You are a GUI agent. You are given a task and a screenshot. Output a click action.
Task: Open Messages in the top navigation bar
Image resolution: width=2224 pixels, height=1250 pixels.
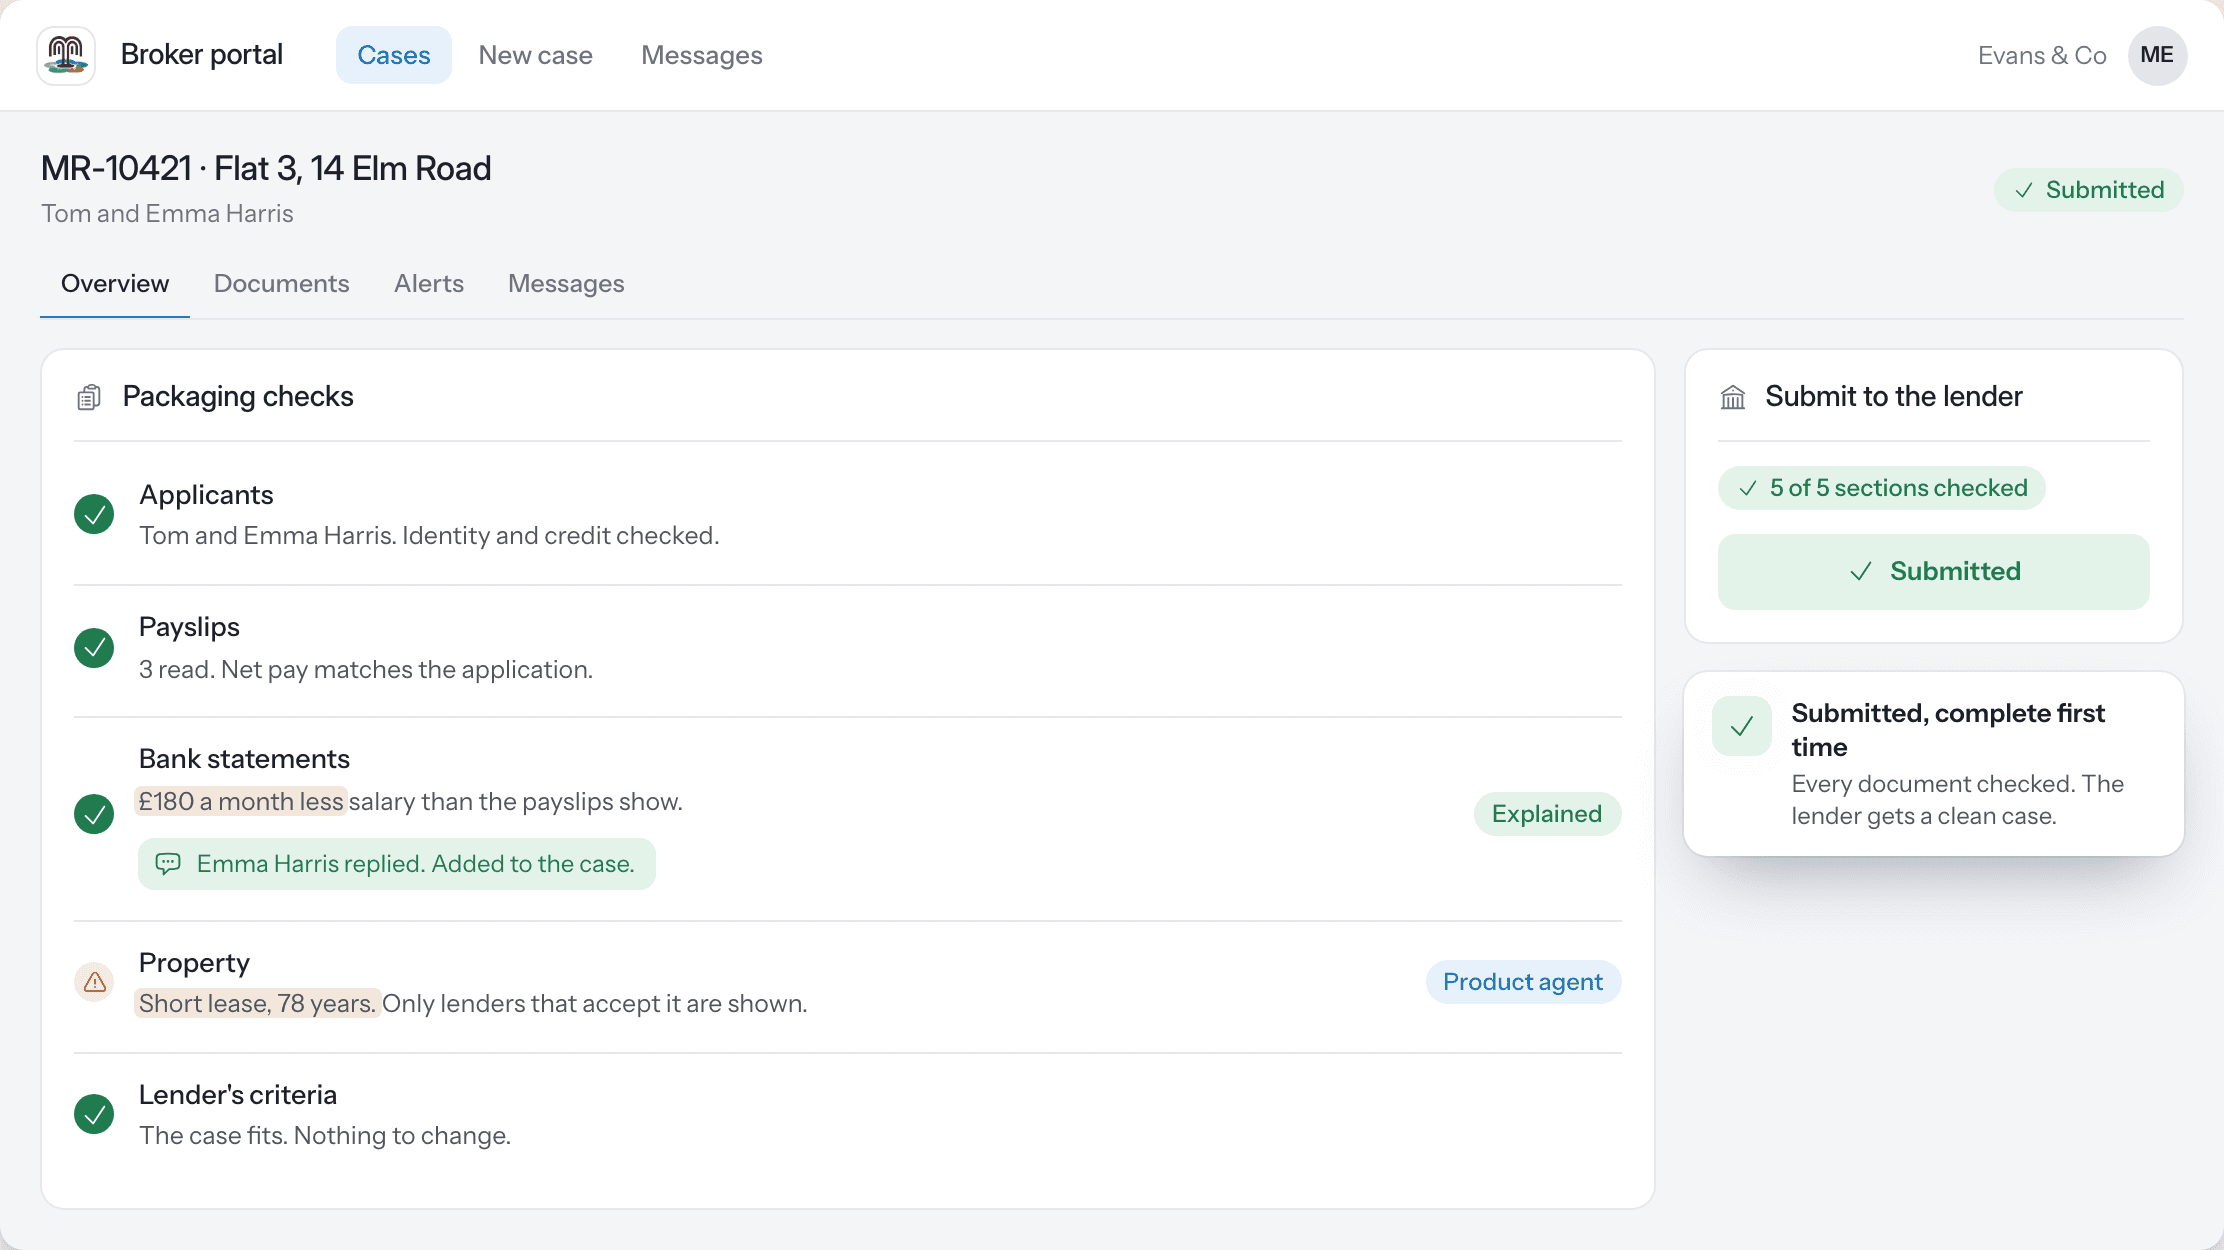tap(702, 55)
